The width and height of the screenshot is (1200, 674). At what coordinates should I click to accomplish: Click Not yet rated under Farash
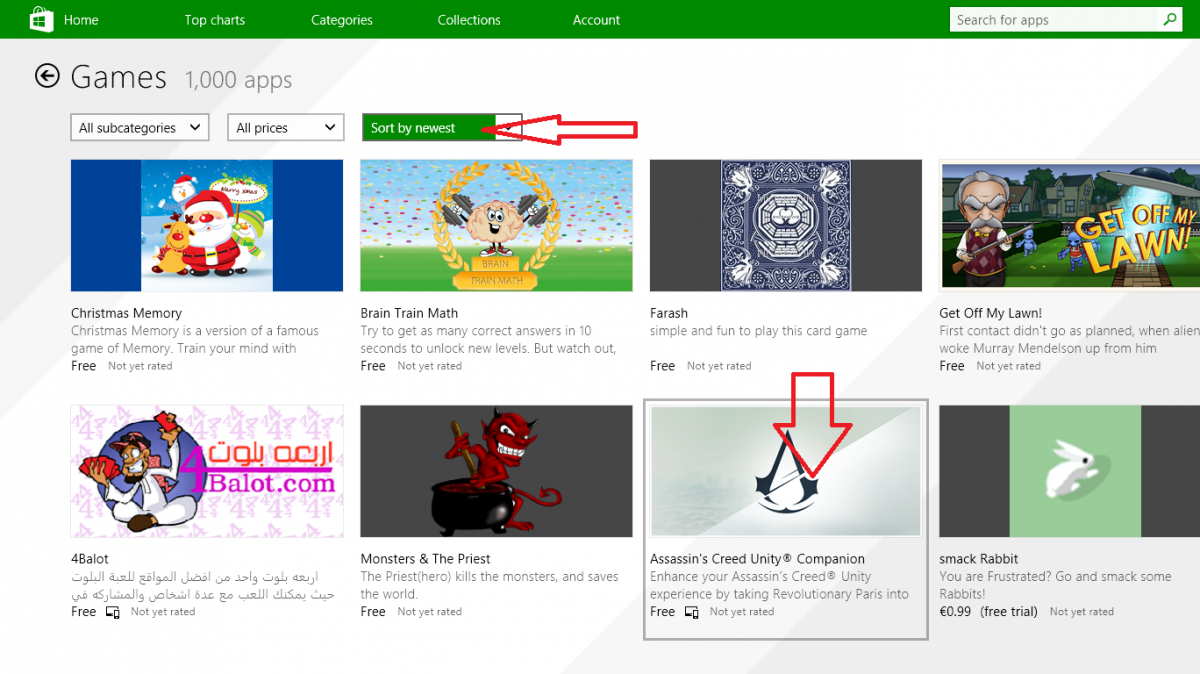719,366
